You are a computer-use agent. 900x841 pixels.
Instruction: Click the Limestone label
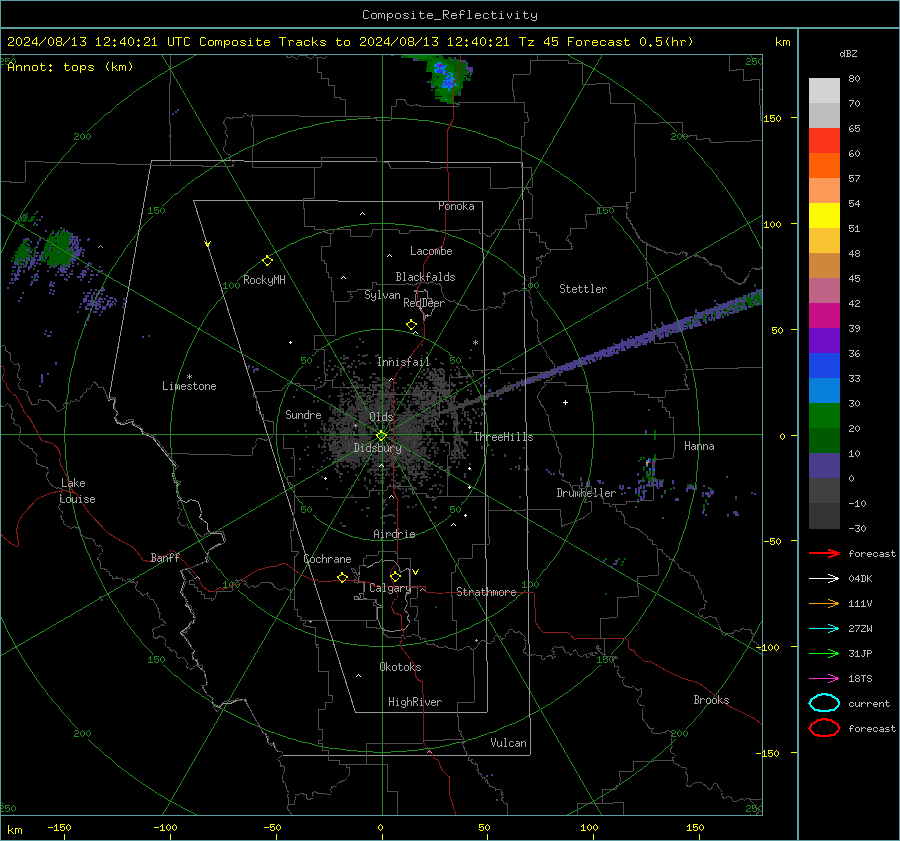pyautogui.click(x=189, y=386)
